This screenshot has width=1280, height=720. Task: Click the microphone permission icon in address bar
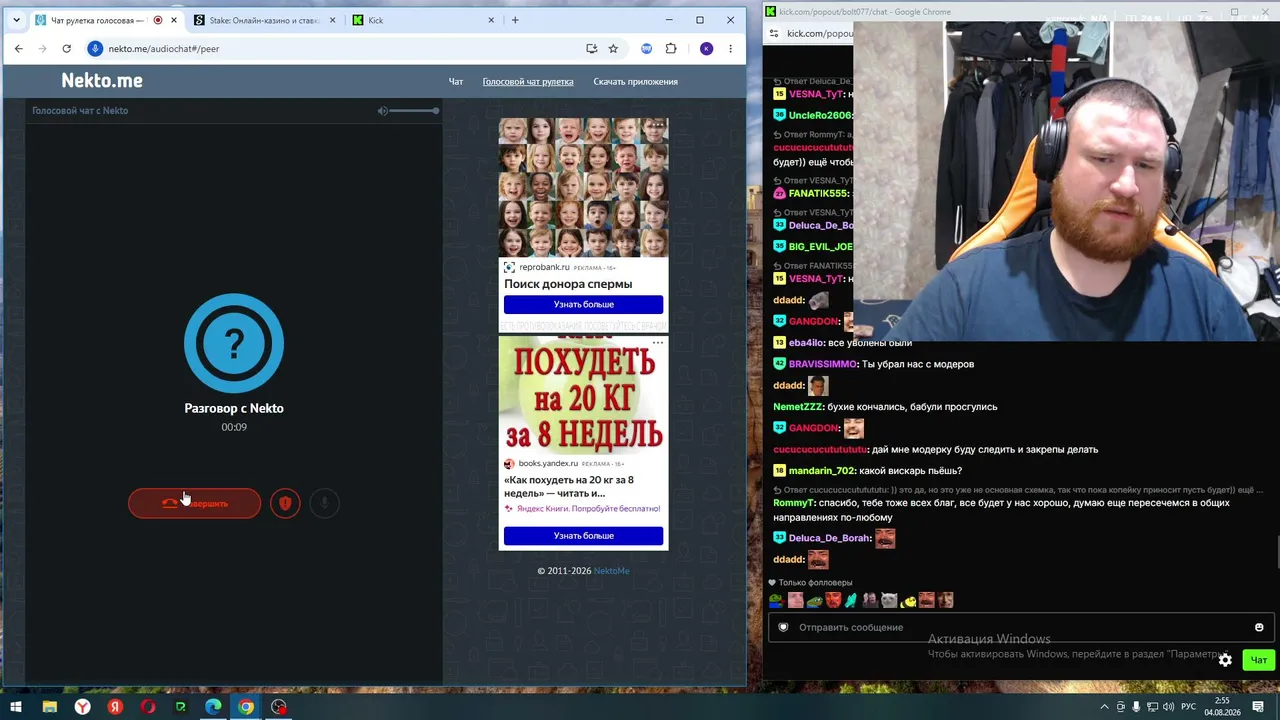95,48
